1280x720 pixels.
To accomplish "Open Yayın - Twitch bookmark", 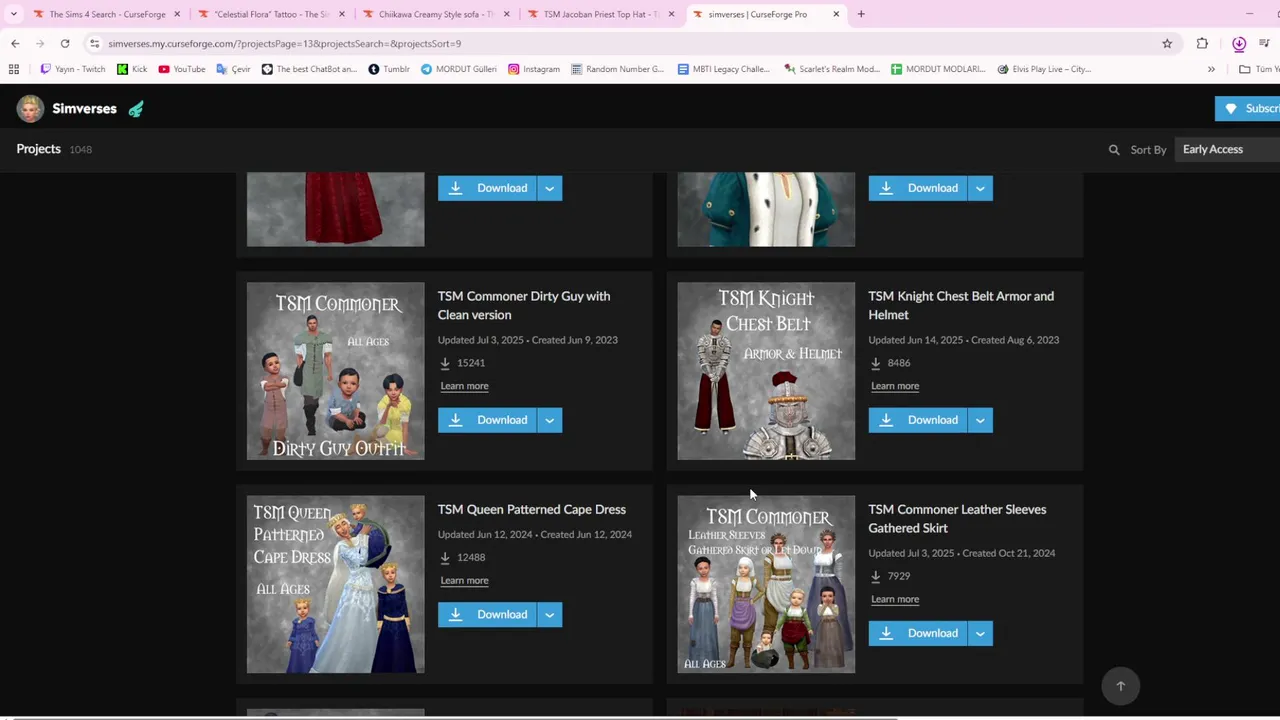I will tap(72, 69).
